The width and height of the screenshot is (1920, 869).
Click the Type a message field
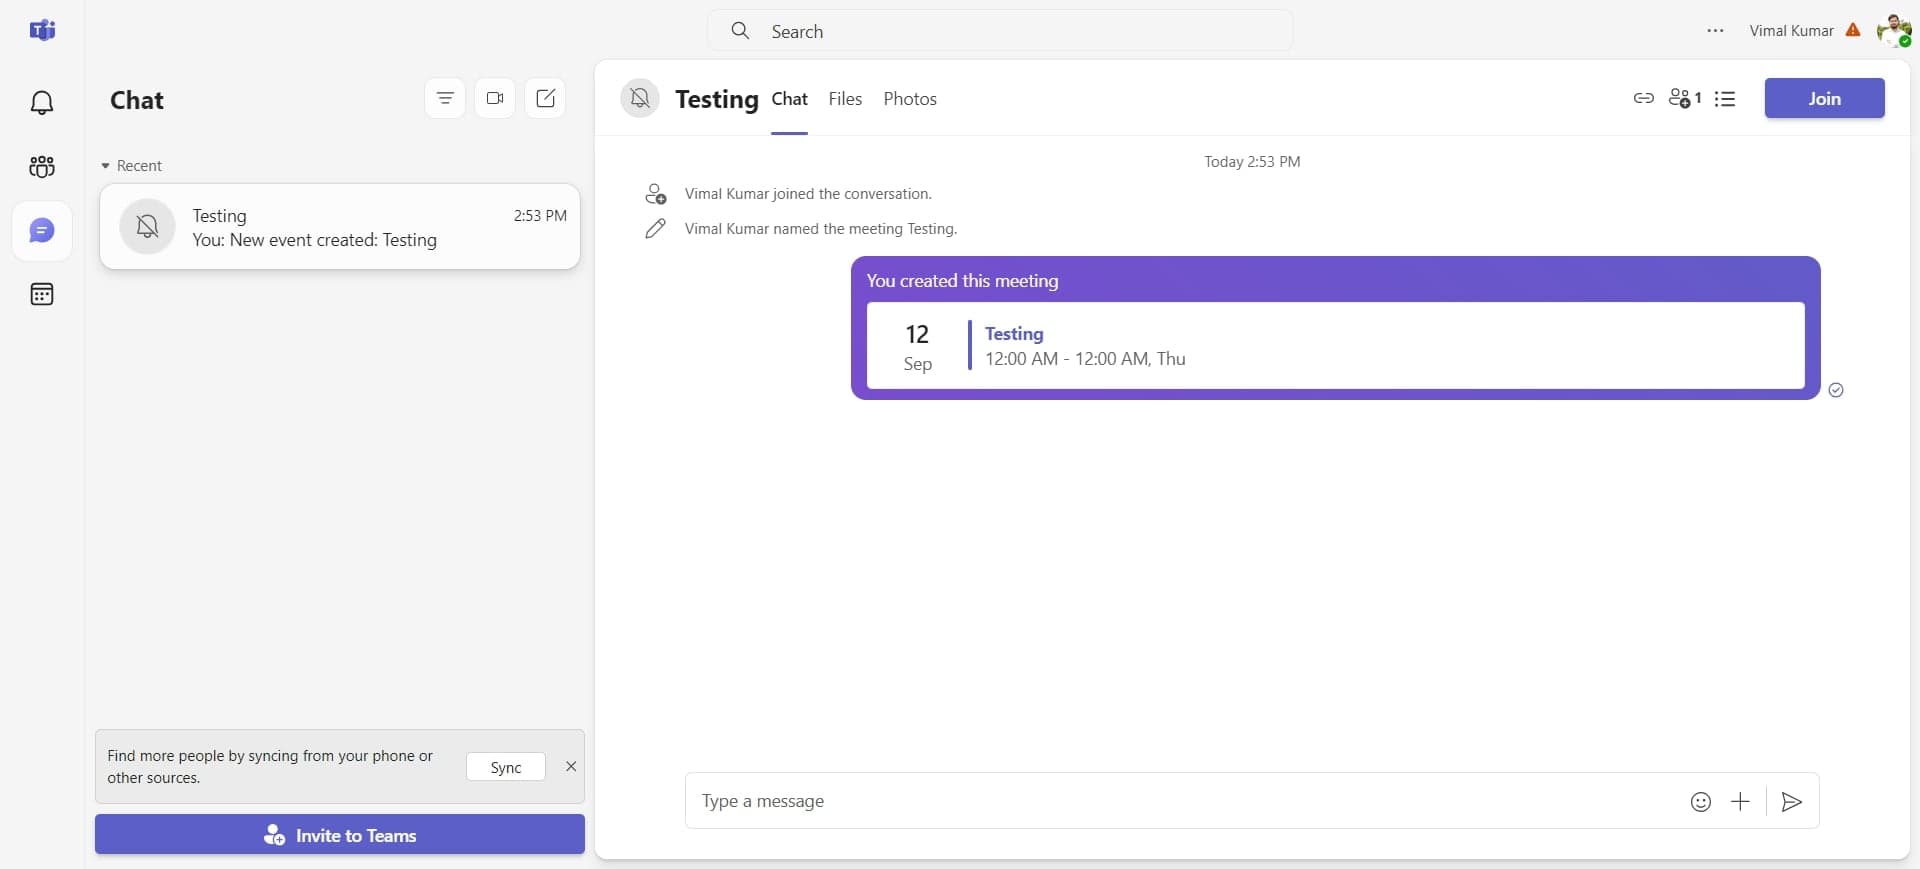pos(1180,801)
